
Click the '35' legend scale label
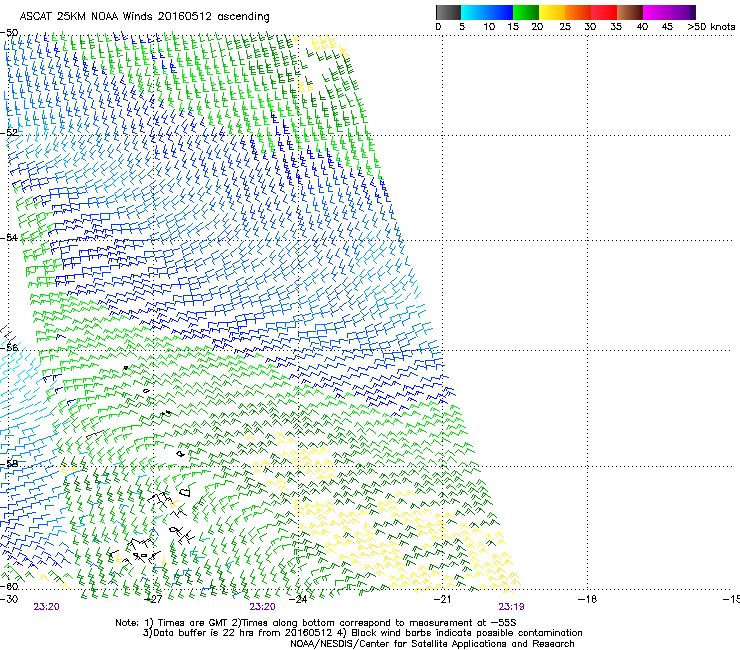point(616,27)
